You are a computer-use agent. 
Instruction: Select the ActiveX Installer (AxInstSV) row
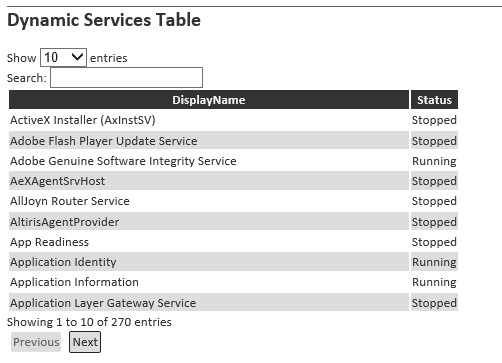click(x=233, y=120)
